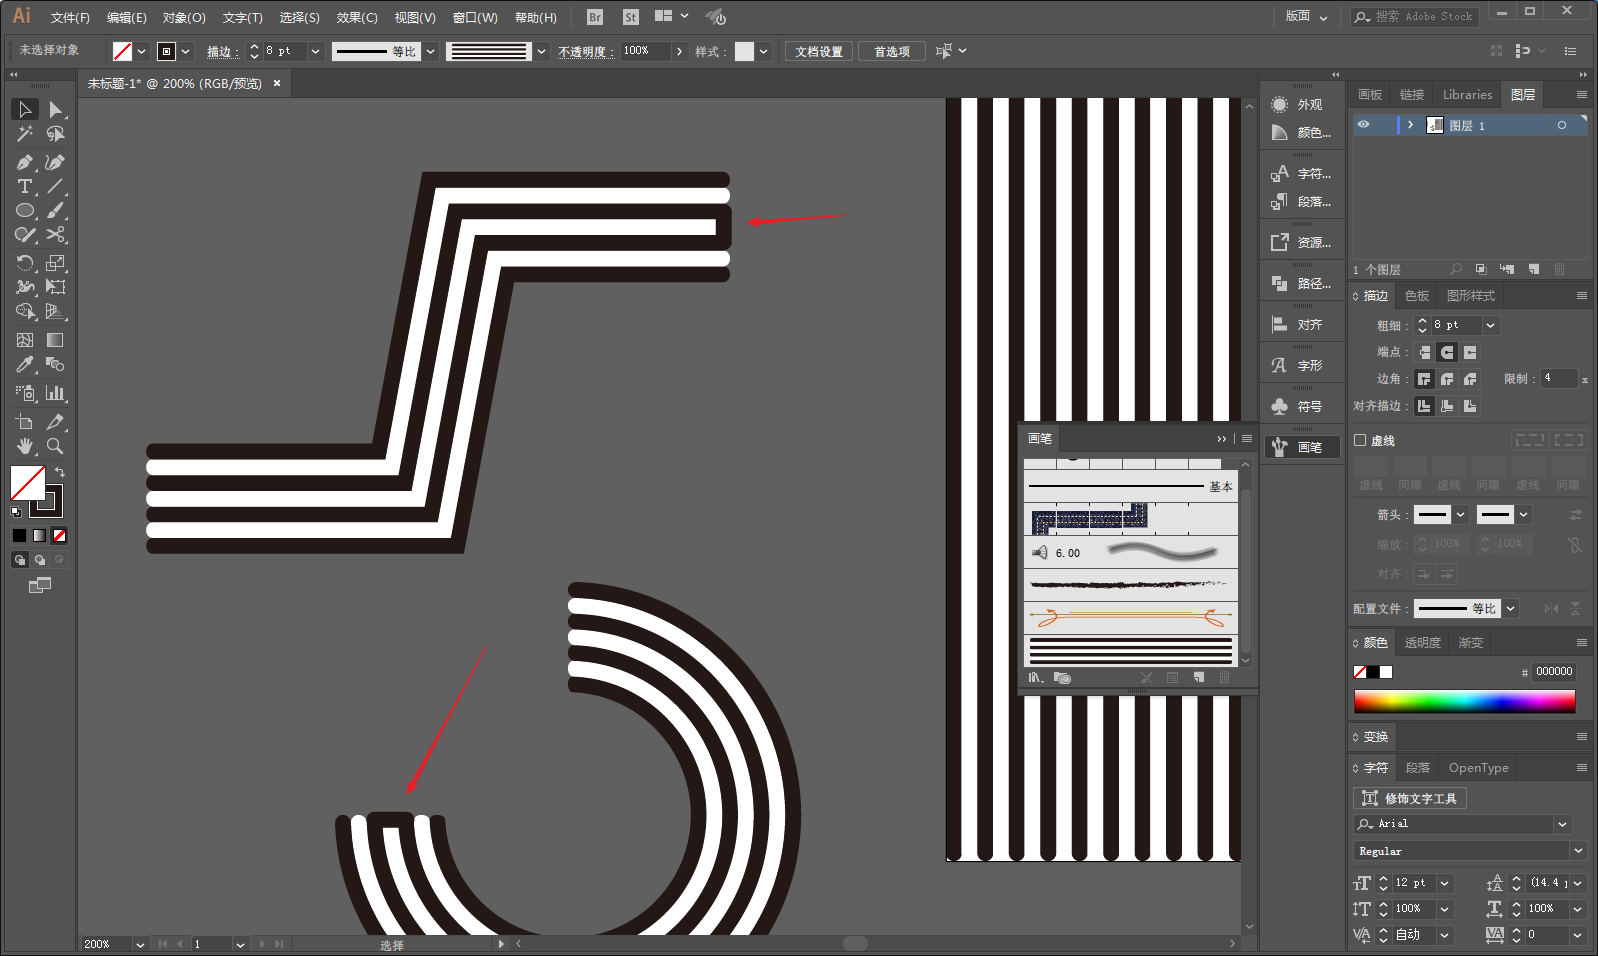Select the Pen tool
The image size is (1598, 956).
coord(25,162)
